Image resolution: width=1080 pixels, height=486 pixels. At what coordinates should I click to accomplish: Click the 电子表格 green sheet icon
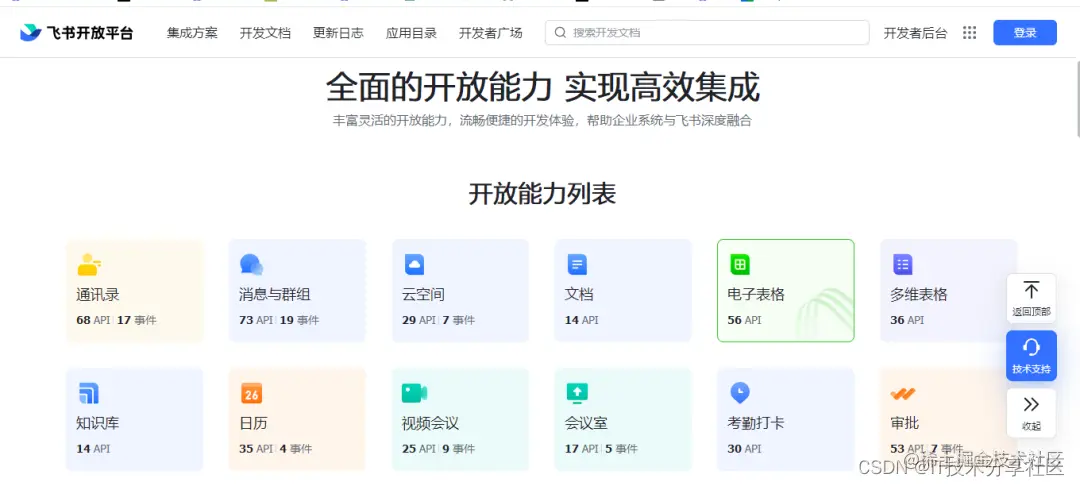(x=740, y=264)
